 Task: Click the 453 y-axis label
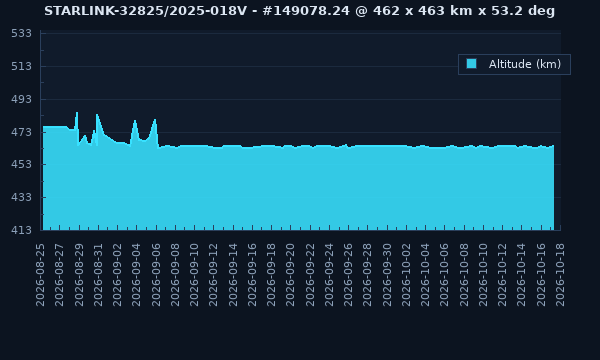21,165
